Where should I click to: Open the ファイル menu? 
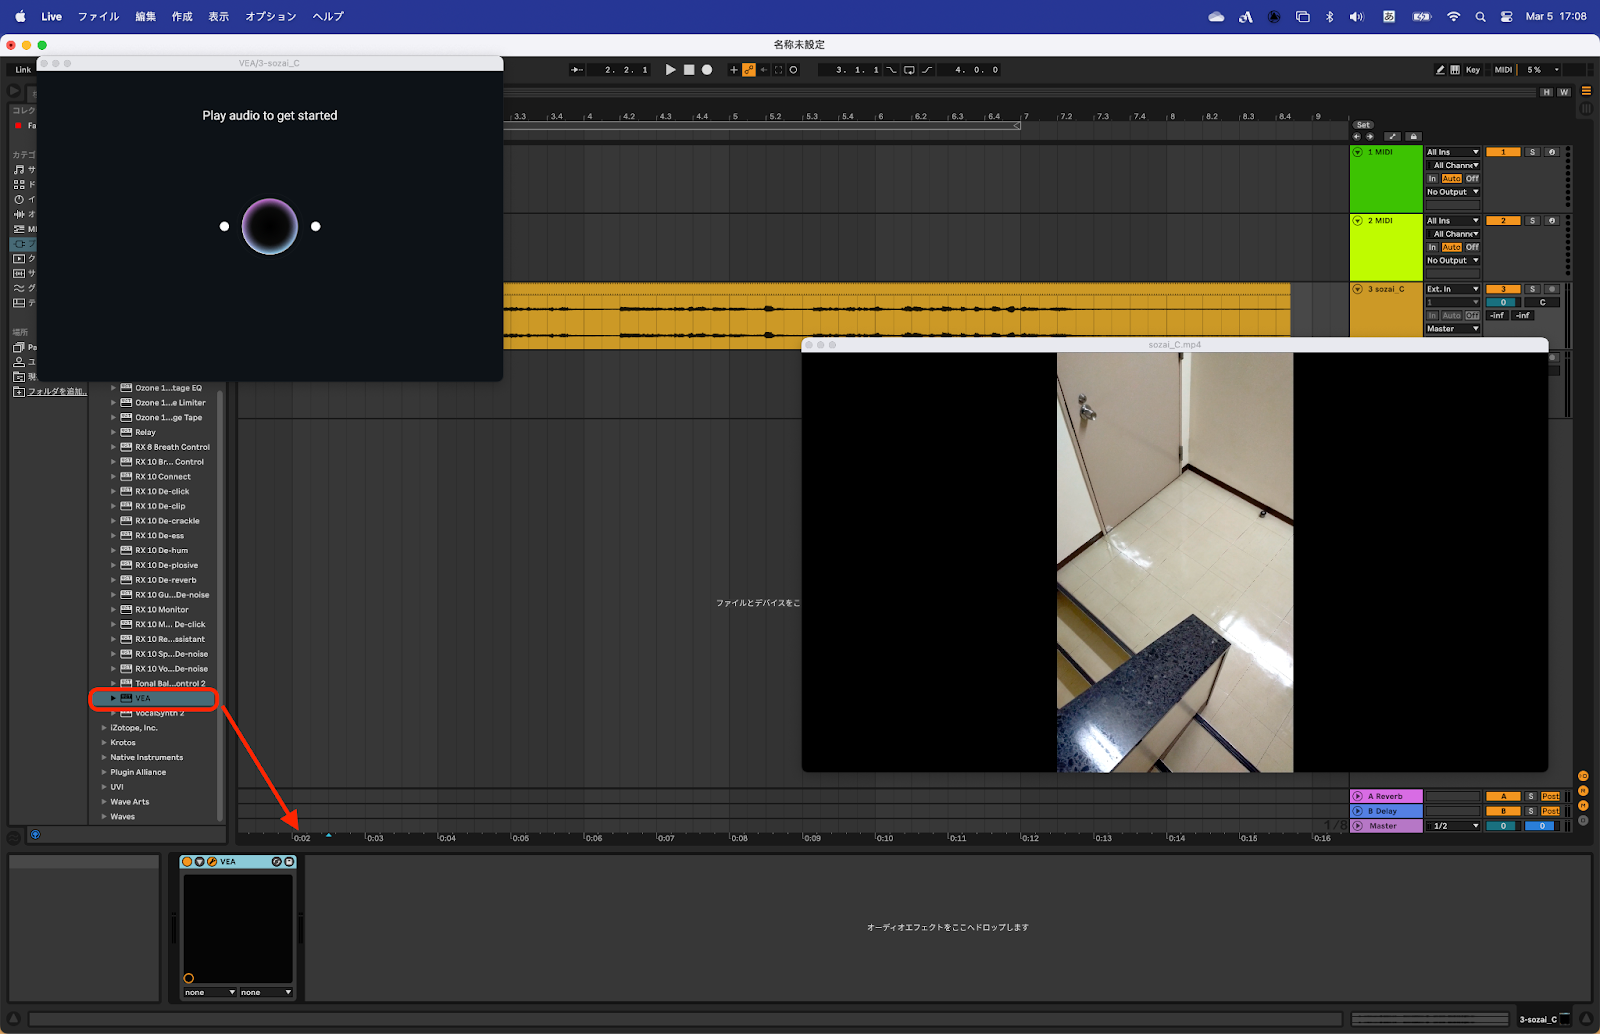coord(98,17)
